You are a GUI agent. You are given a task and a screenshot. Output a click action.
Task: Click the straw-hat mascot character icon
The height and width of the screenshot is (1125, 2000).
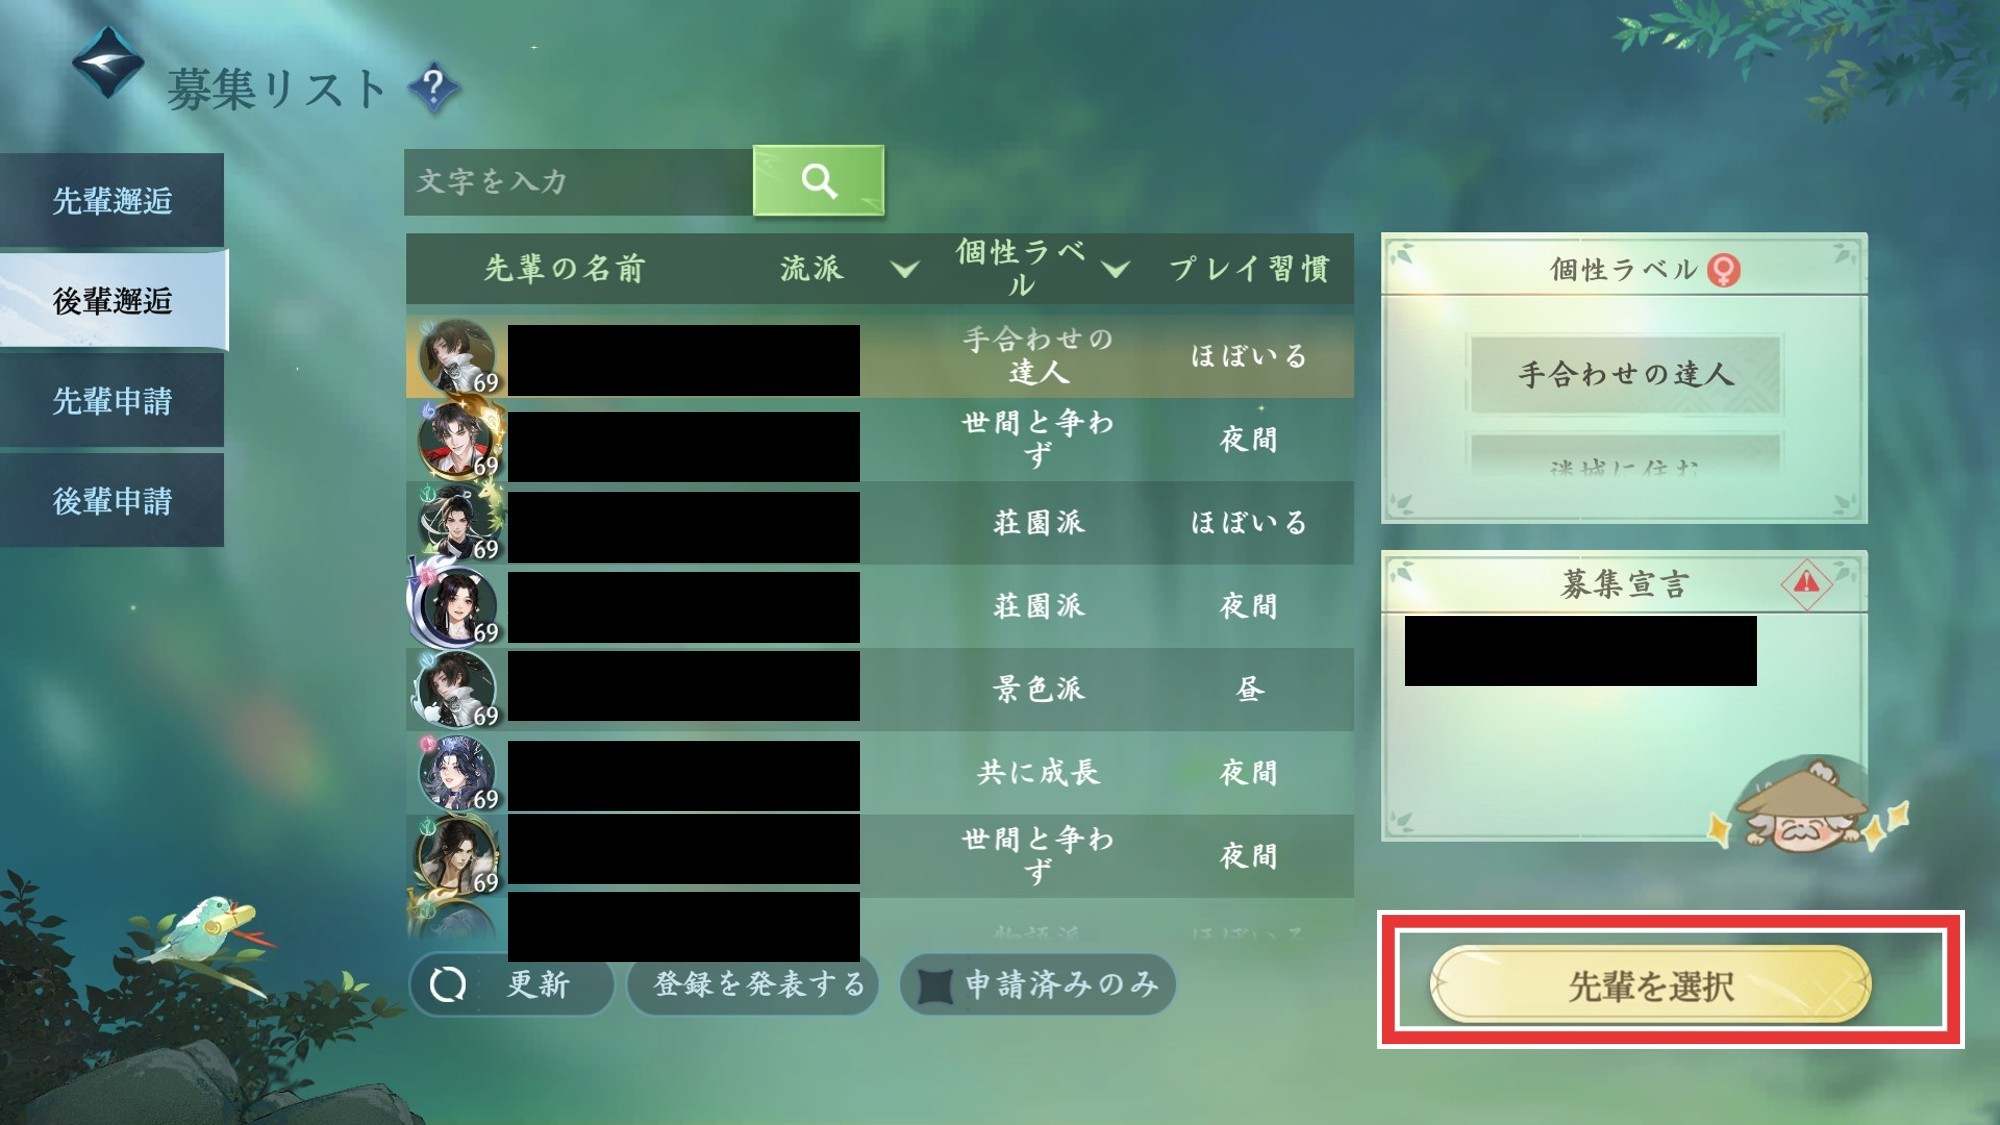1805,806
